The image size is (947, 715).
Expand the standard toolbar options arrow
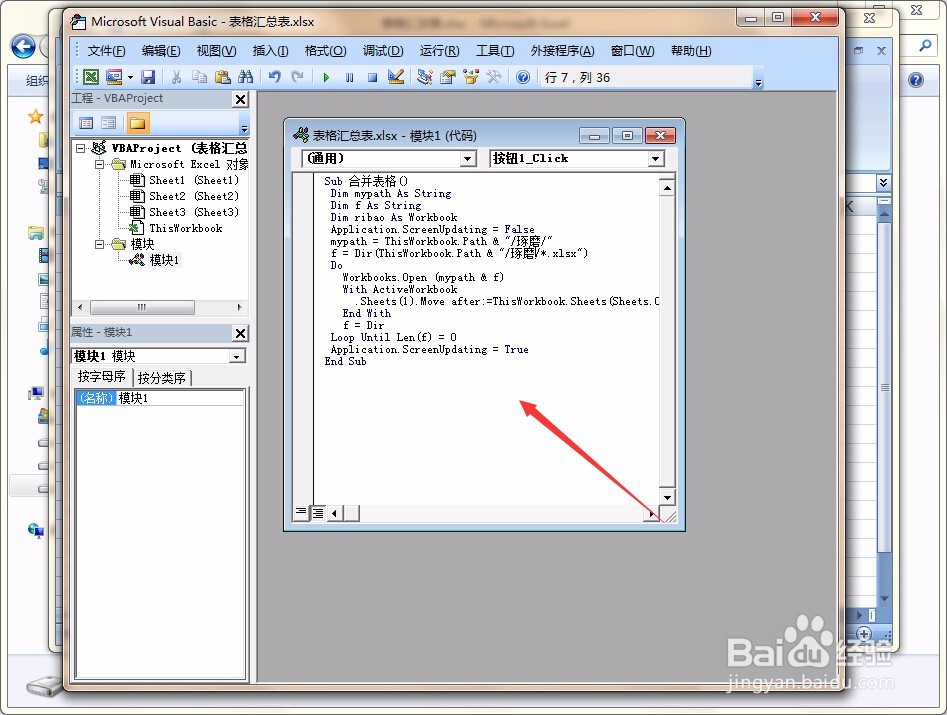(x=759, y=83)
